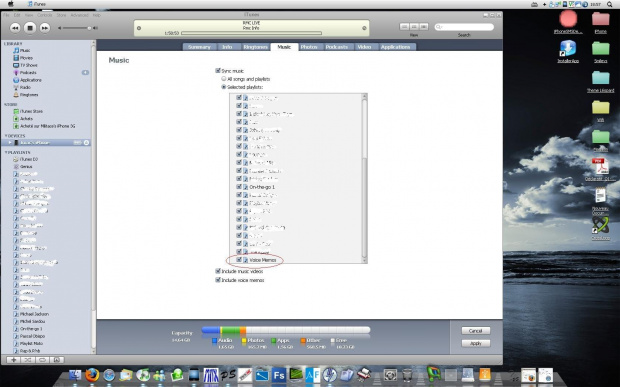Expand the iPhone device disclosure triangle
The image size is (620, 387).
coord(10,143)
